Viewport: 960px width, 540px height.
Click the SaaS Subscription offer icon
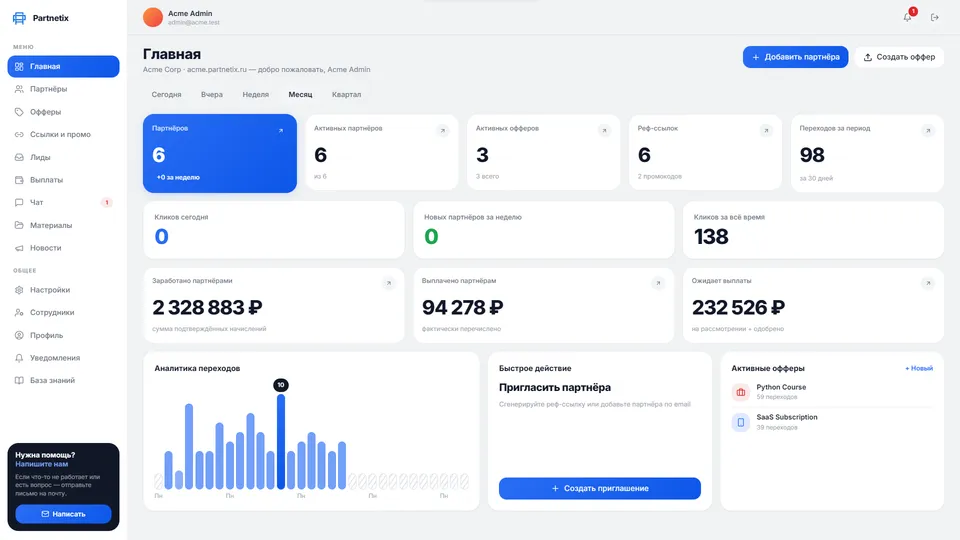click(741, 422)
